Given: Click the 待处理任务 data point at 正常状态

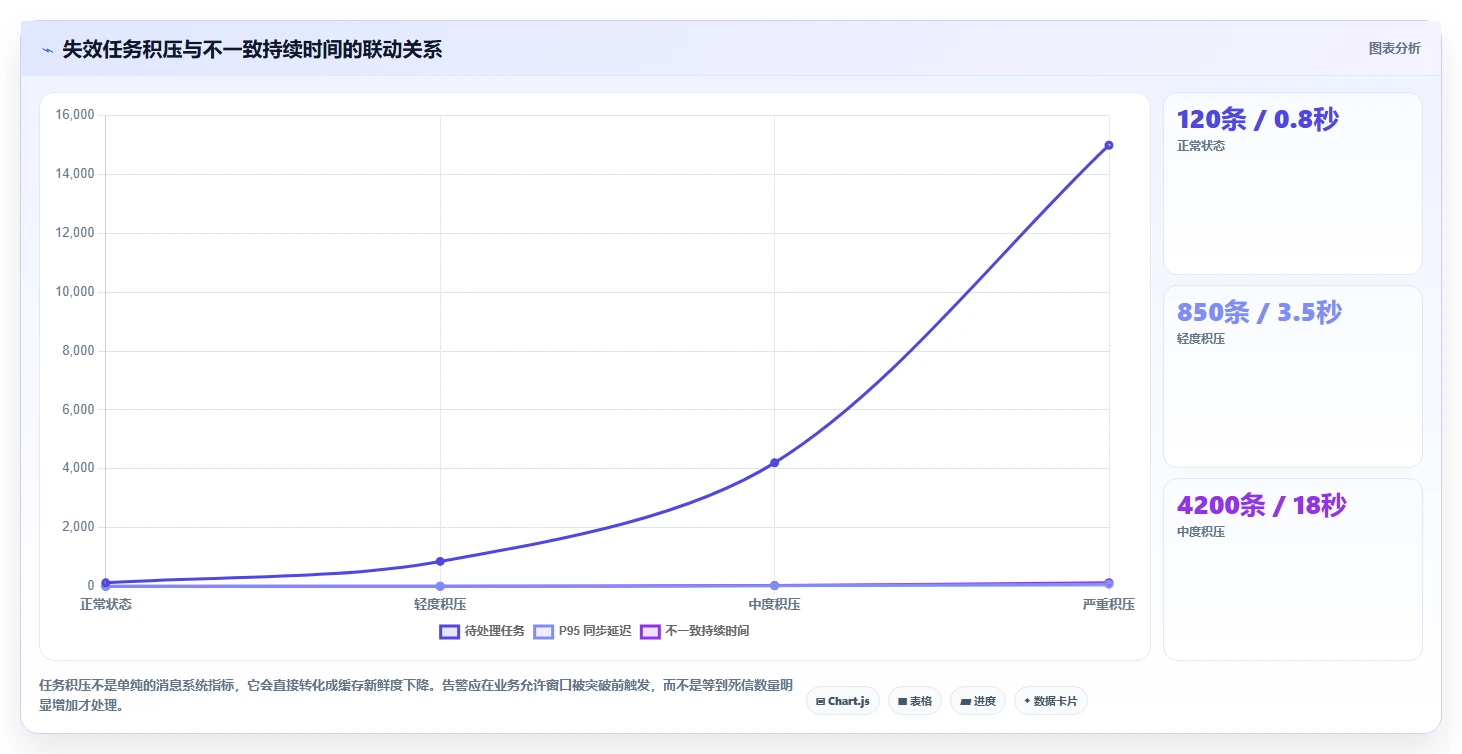Looking at the screenshot, I should 105,582.
